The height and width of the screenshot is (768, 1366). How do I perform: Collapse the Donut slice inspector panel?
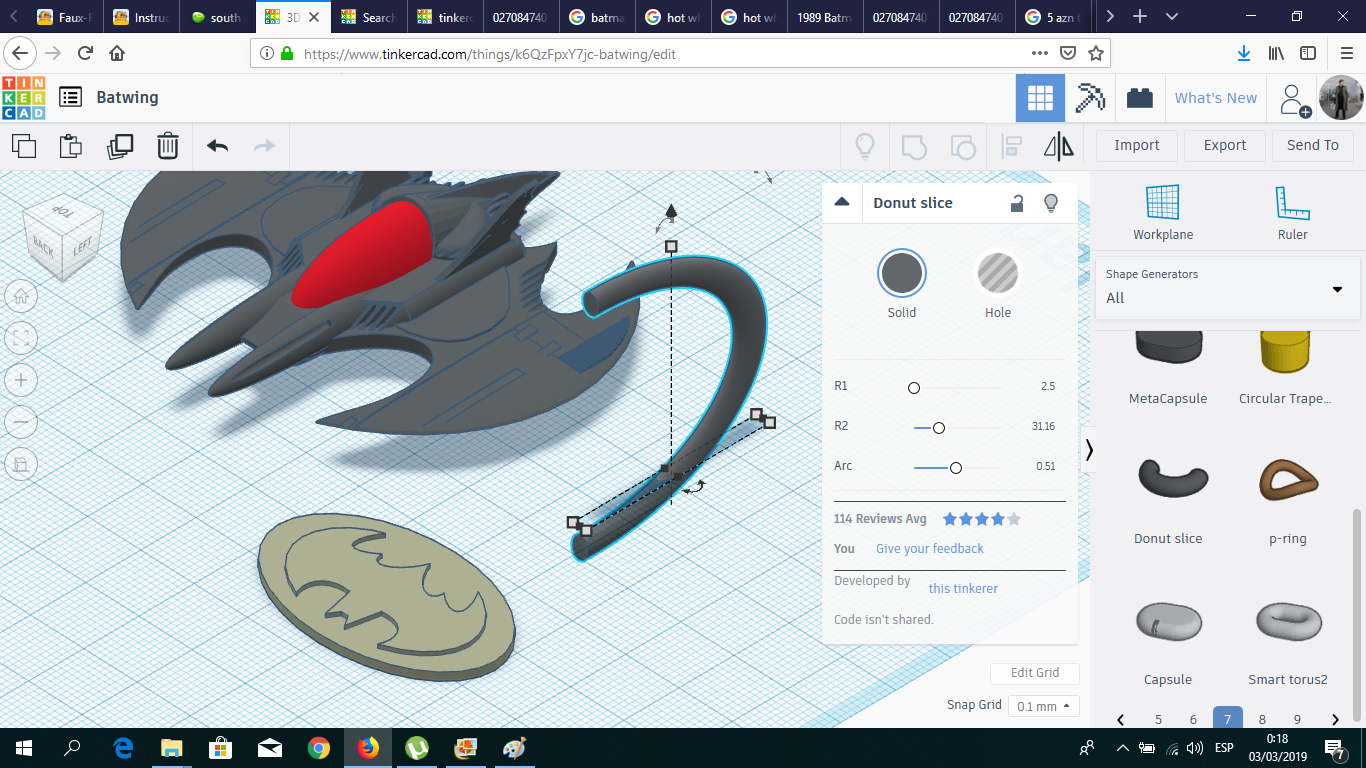(x=842, y=202)
